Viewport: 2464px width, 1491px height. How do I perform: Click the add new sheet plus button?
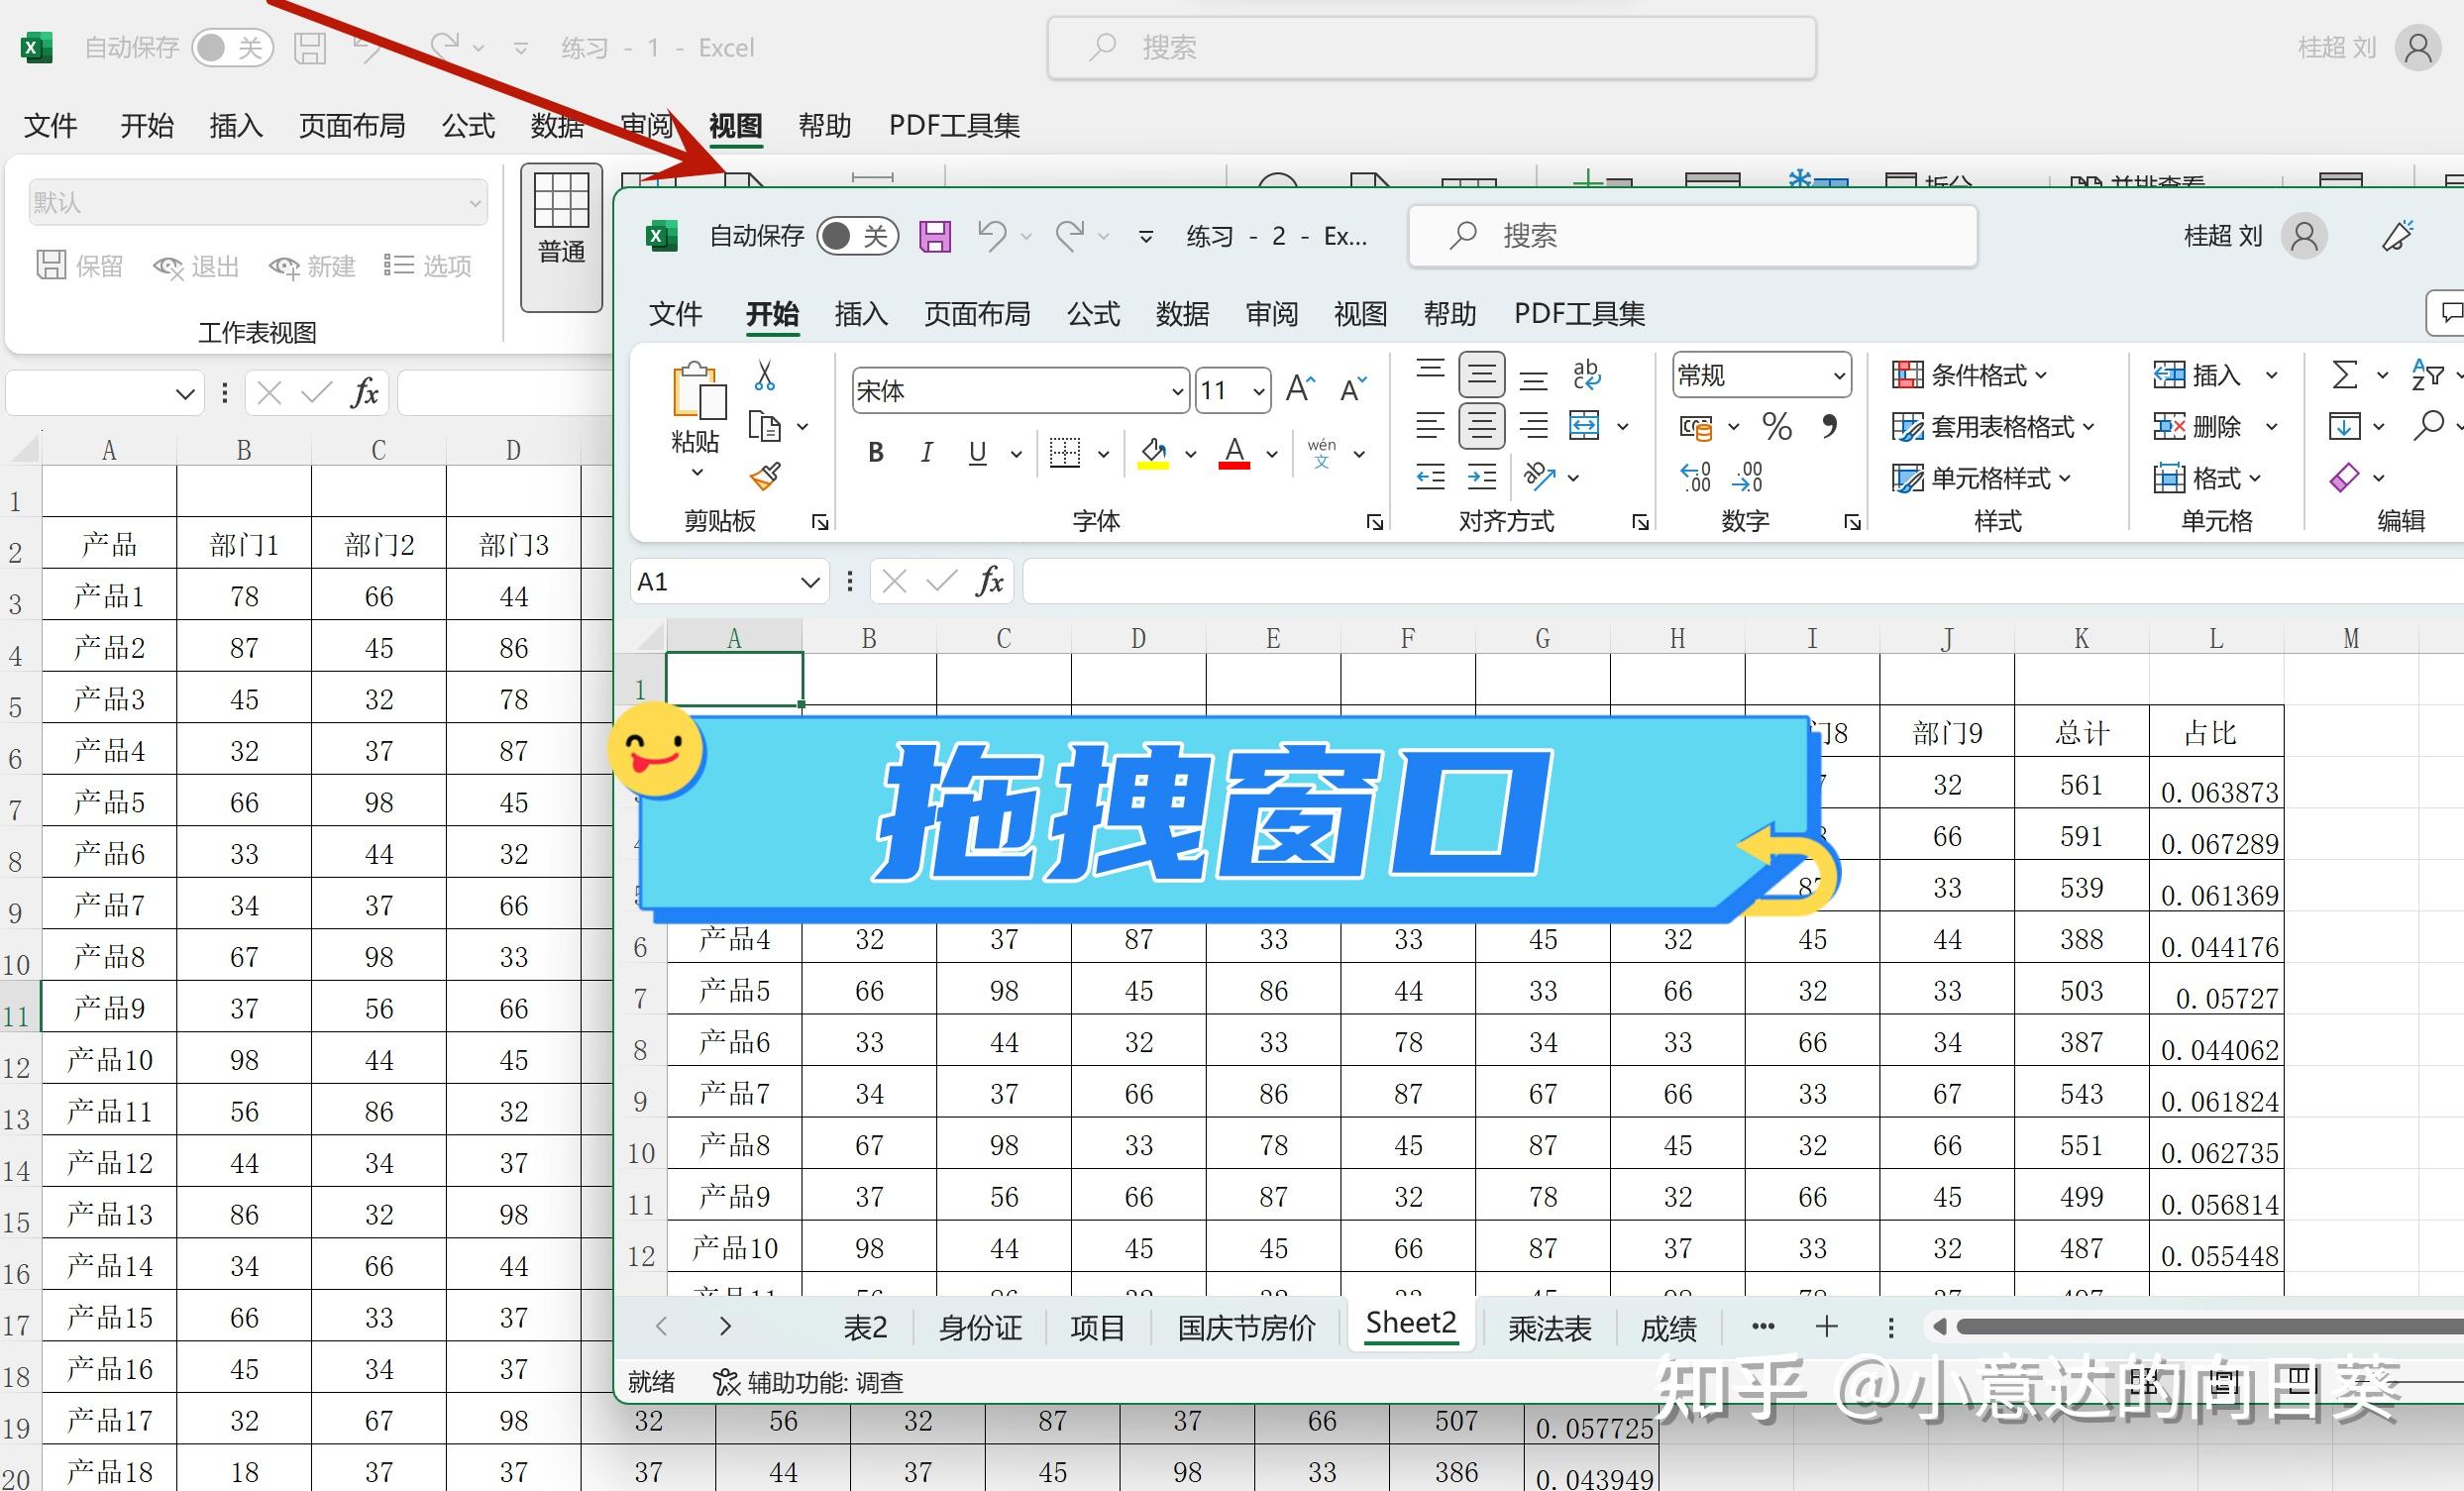[x=1827, y=1326]
